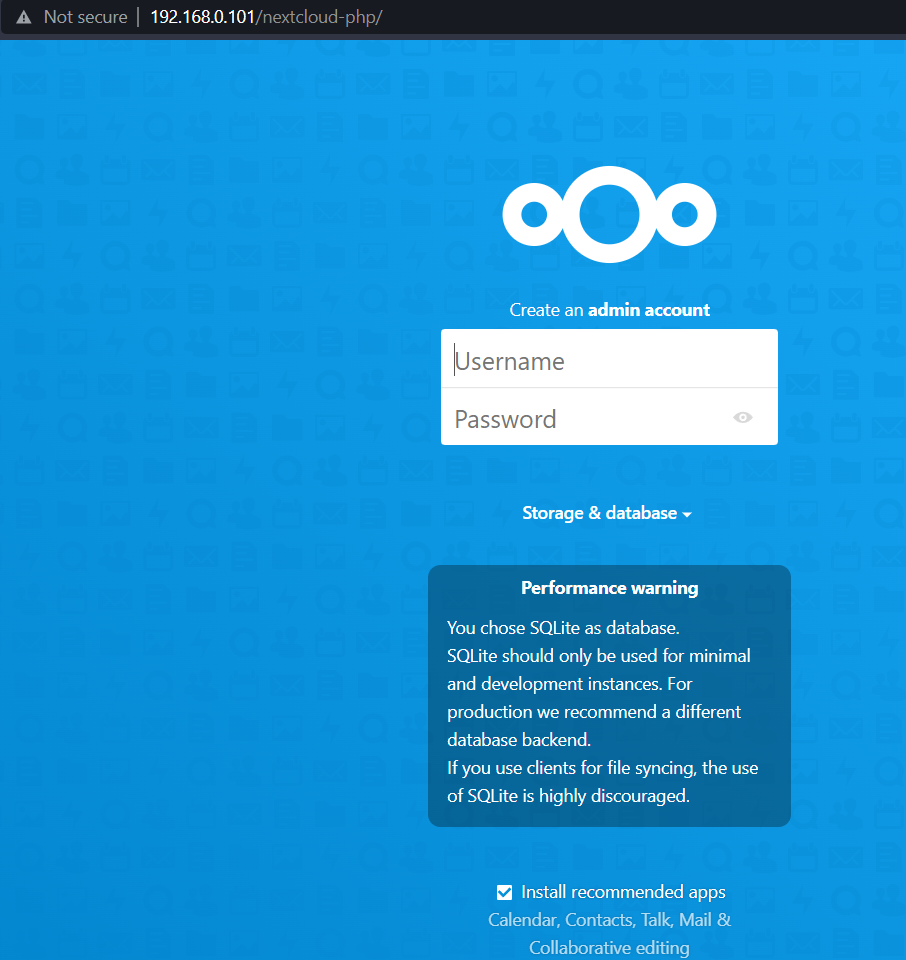Click 'Install recommended apps' label
Screen dimensions: 906x960
tap(623, 892)
